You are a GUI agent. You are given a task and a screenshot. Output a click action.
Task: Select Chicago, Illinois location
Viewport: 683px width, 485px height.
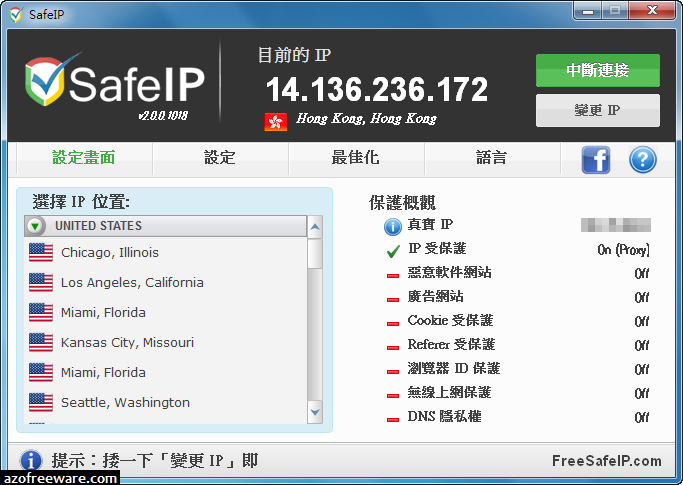(166, 252)
